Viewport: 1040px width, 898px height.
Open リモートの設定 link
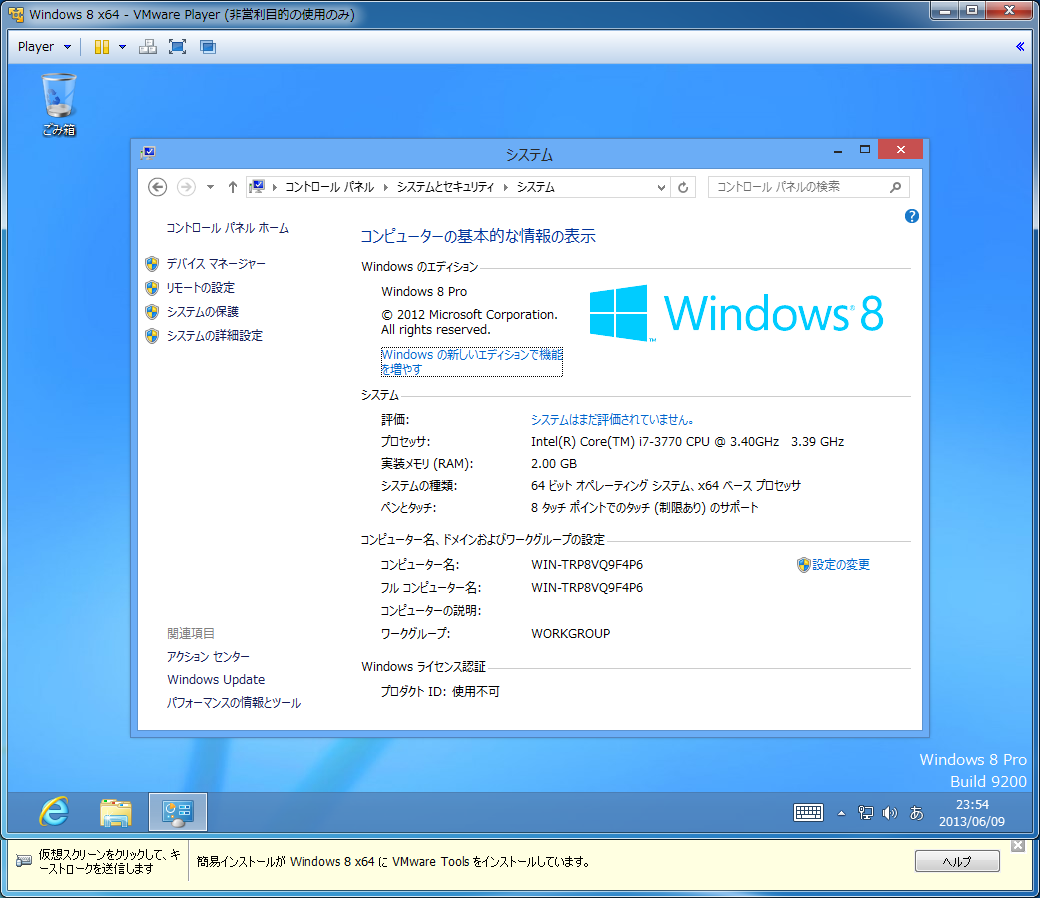200,288
